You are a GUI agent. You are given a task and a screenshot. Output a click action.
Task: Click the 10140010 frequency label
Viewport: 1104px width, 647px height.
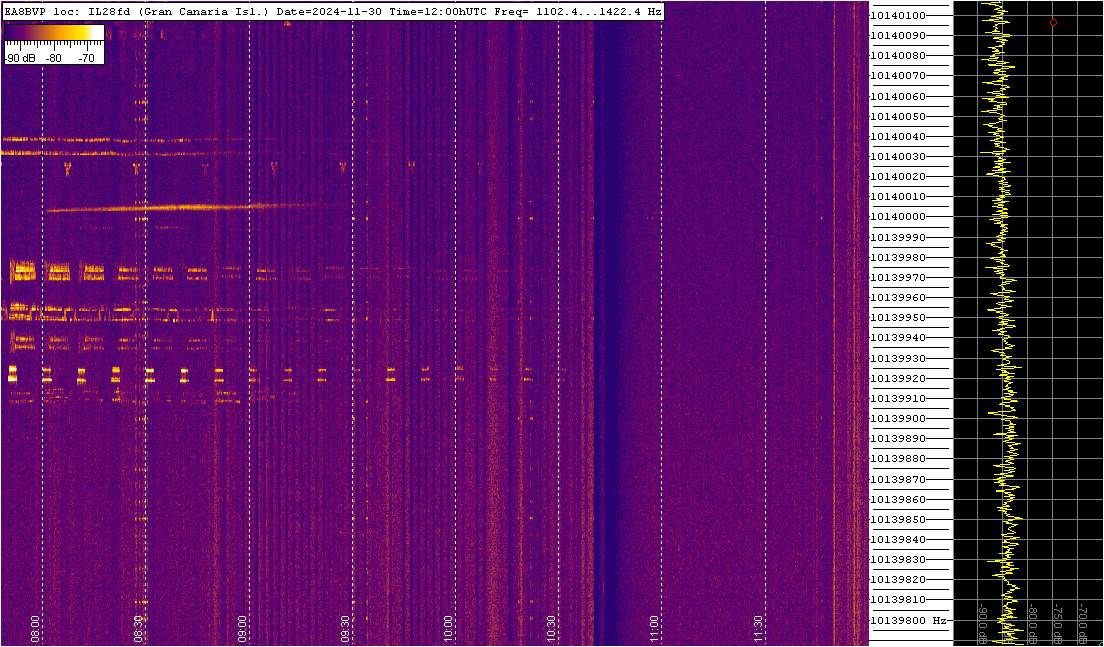(x=898, y=197)
